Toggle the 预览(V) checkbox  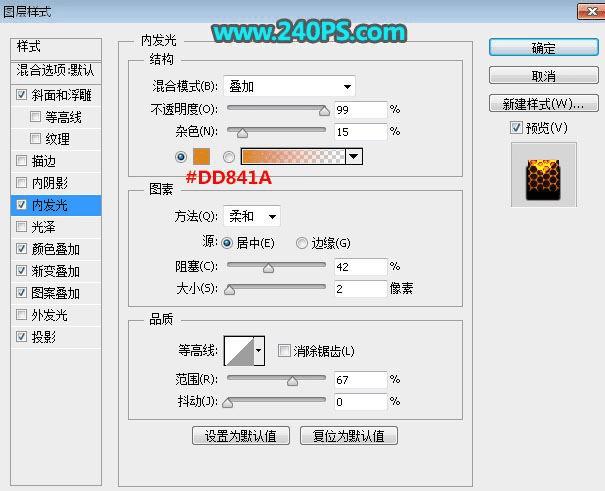tap(516, 128)
